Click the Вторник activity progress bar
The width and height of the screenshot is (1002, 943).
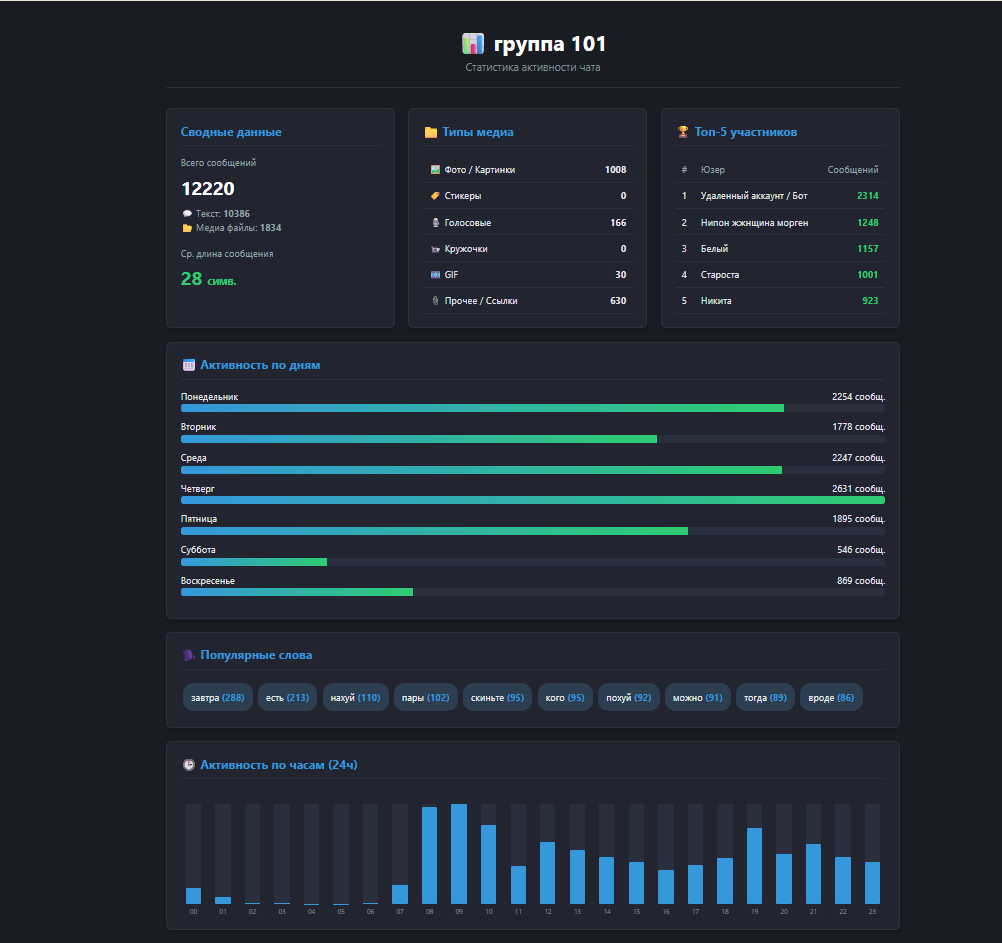[533, 439]
